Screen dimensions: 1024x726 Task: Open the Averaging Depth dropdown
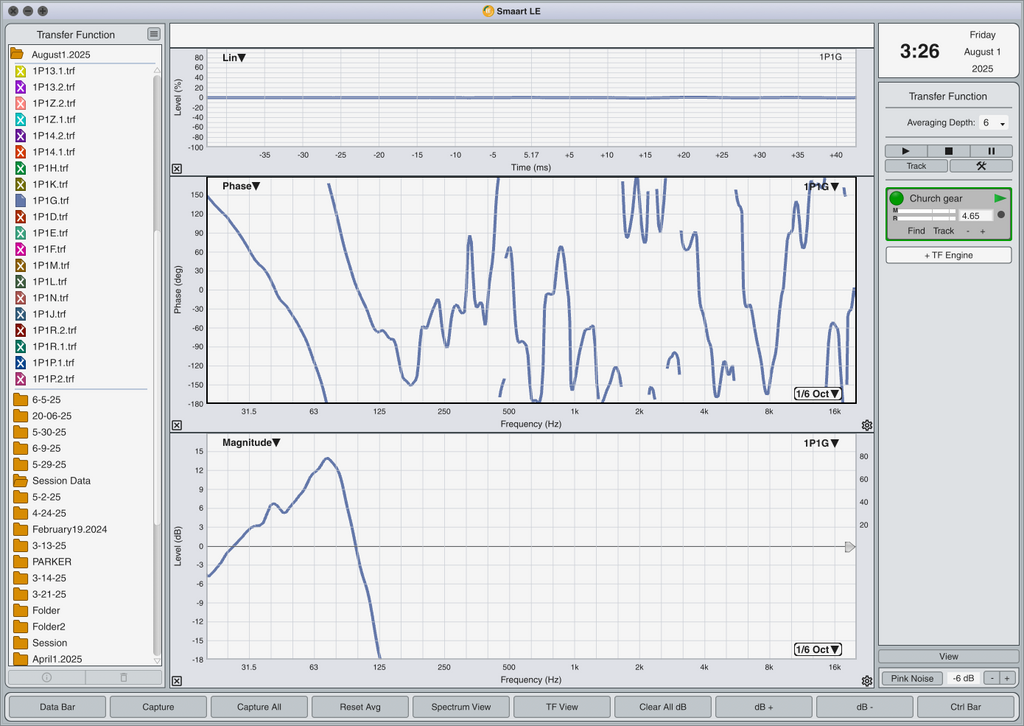(993, 123)
